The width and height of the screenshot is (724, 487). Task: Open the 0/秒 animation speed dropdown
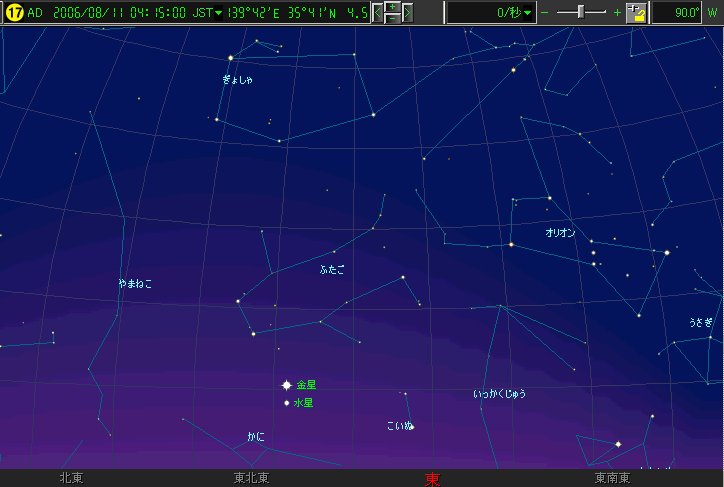click(x=528, y=13)
